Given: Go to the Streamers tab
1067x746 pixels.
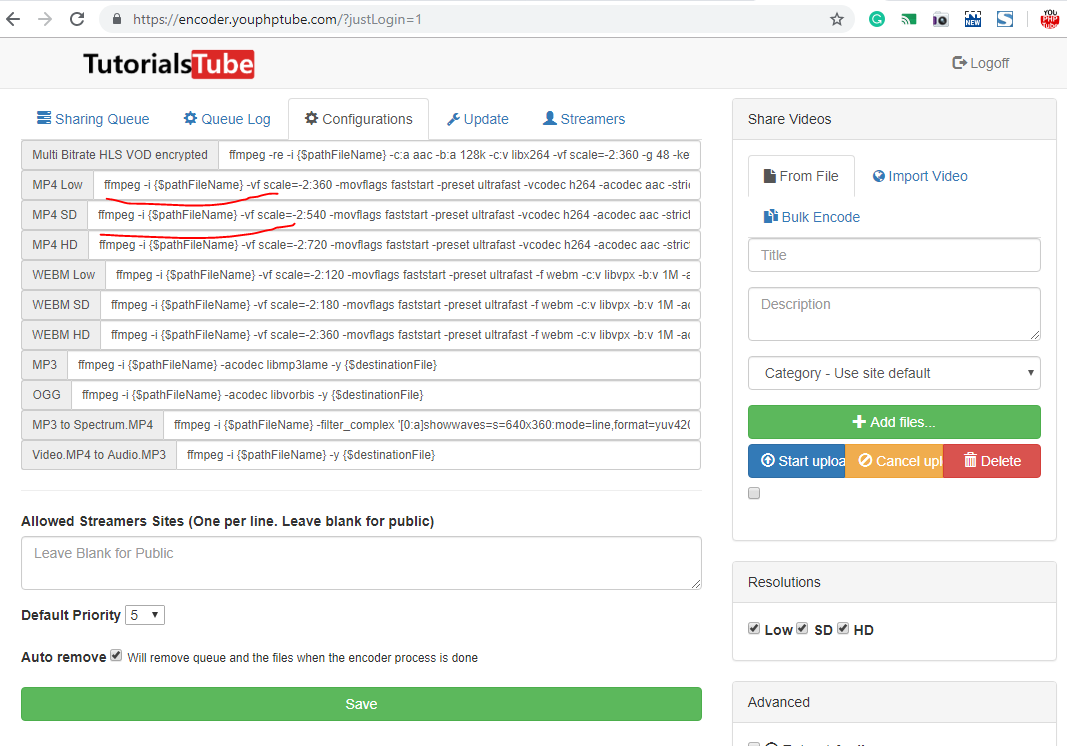Looking at the screenshot, I should (584, 119).
